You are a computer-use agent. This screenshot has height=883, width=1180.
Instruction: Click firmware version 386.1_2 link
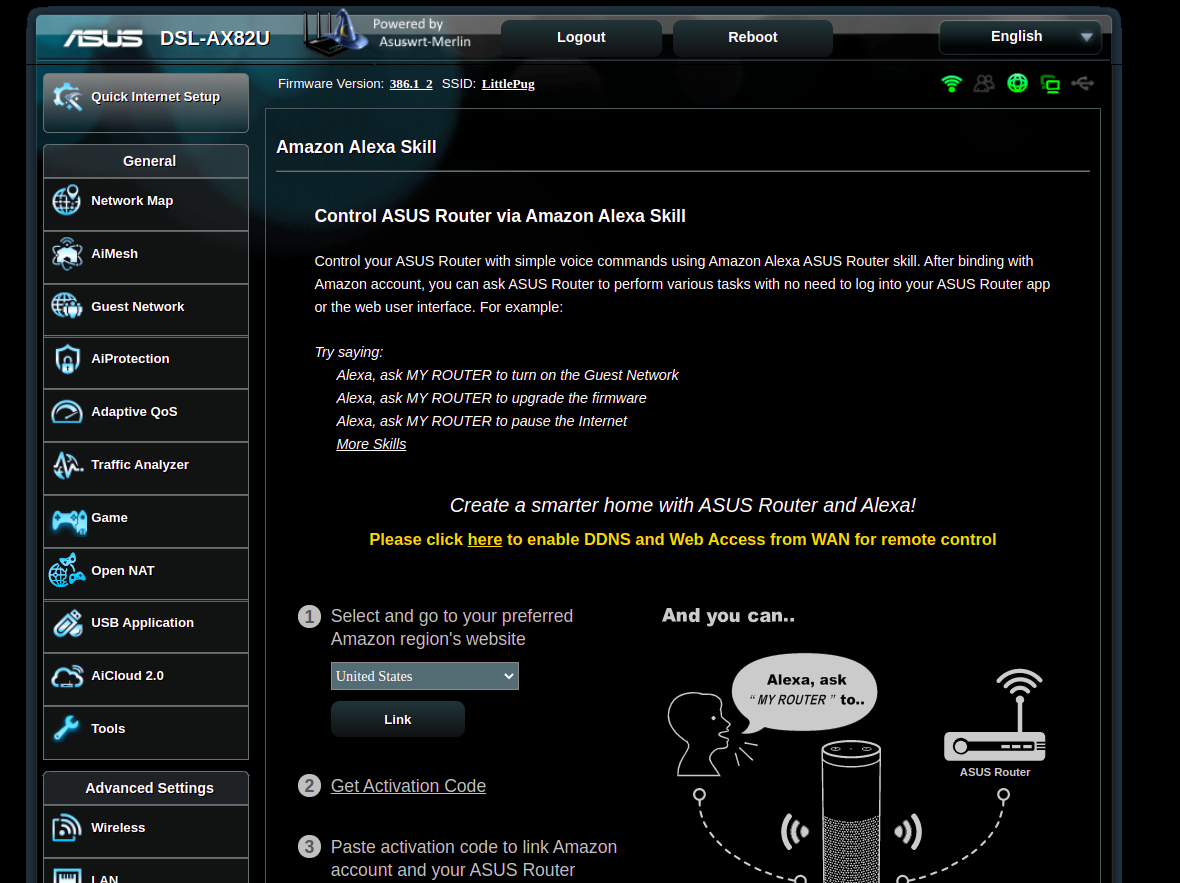coord(411,84)
